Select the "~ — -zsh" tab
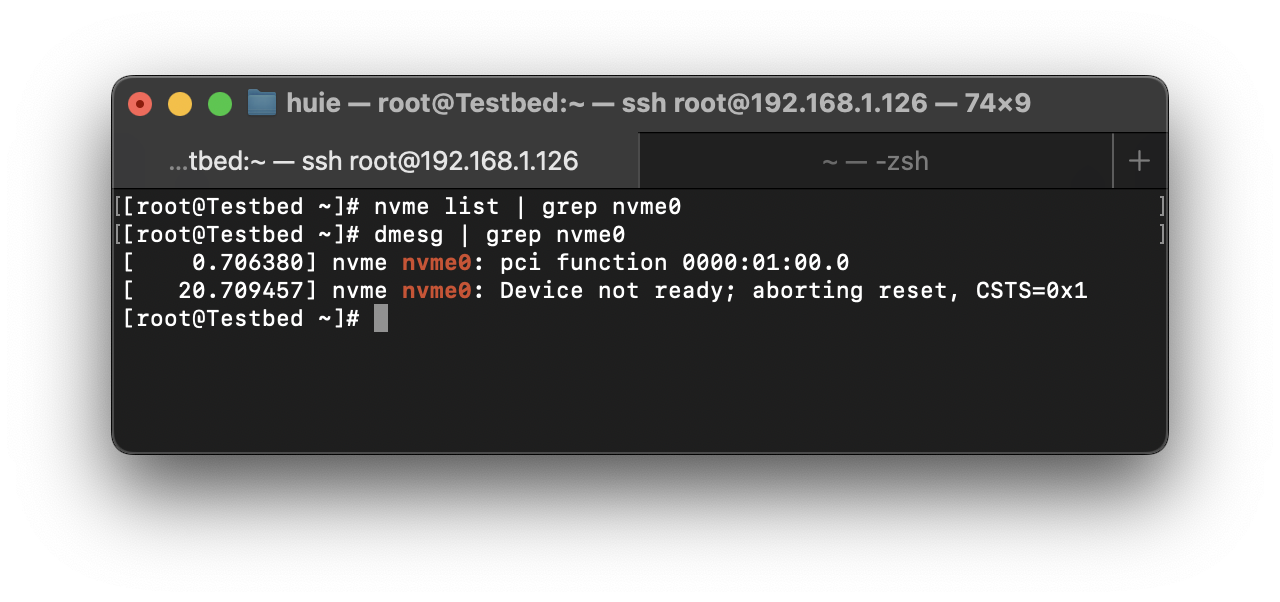Screen dimensions: 1280x602 pos(875,161)
